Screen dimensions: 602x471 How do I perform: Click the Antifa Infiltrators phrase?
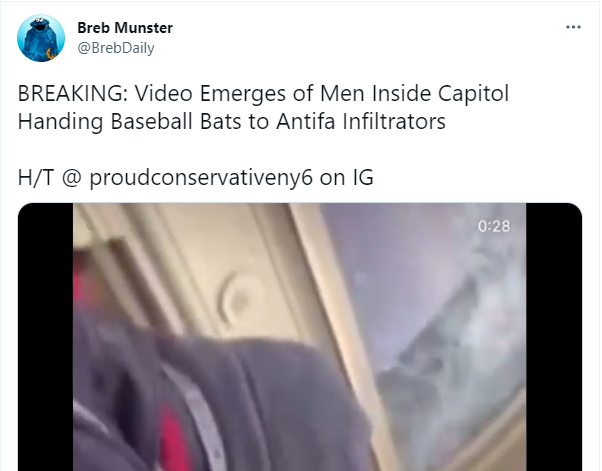[x=361, y=121]
